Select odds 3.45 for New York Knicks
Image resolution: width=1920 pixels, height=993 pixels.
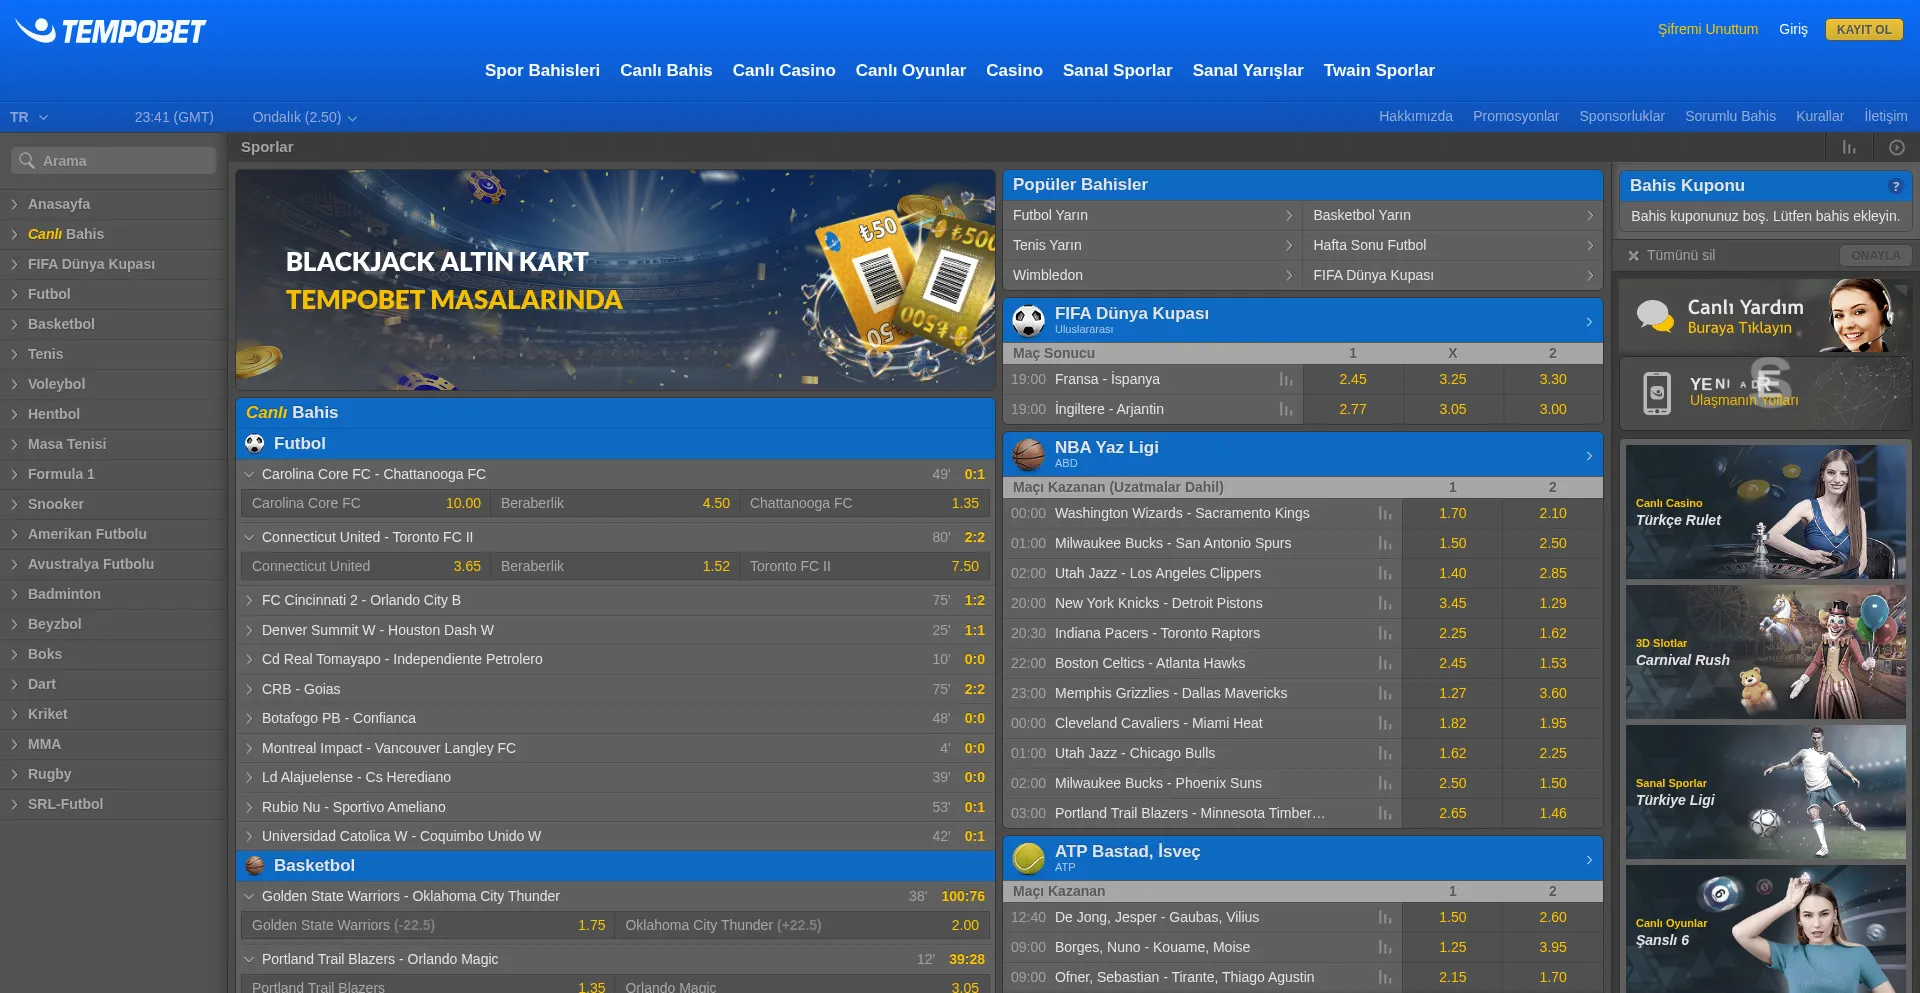1453,604
